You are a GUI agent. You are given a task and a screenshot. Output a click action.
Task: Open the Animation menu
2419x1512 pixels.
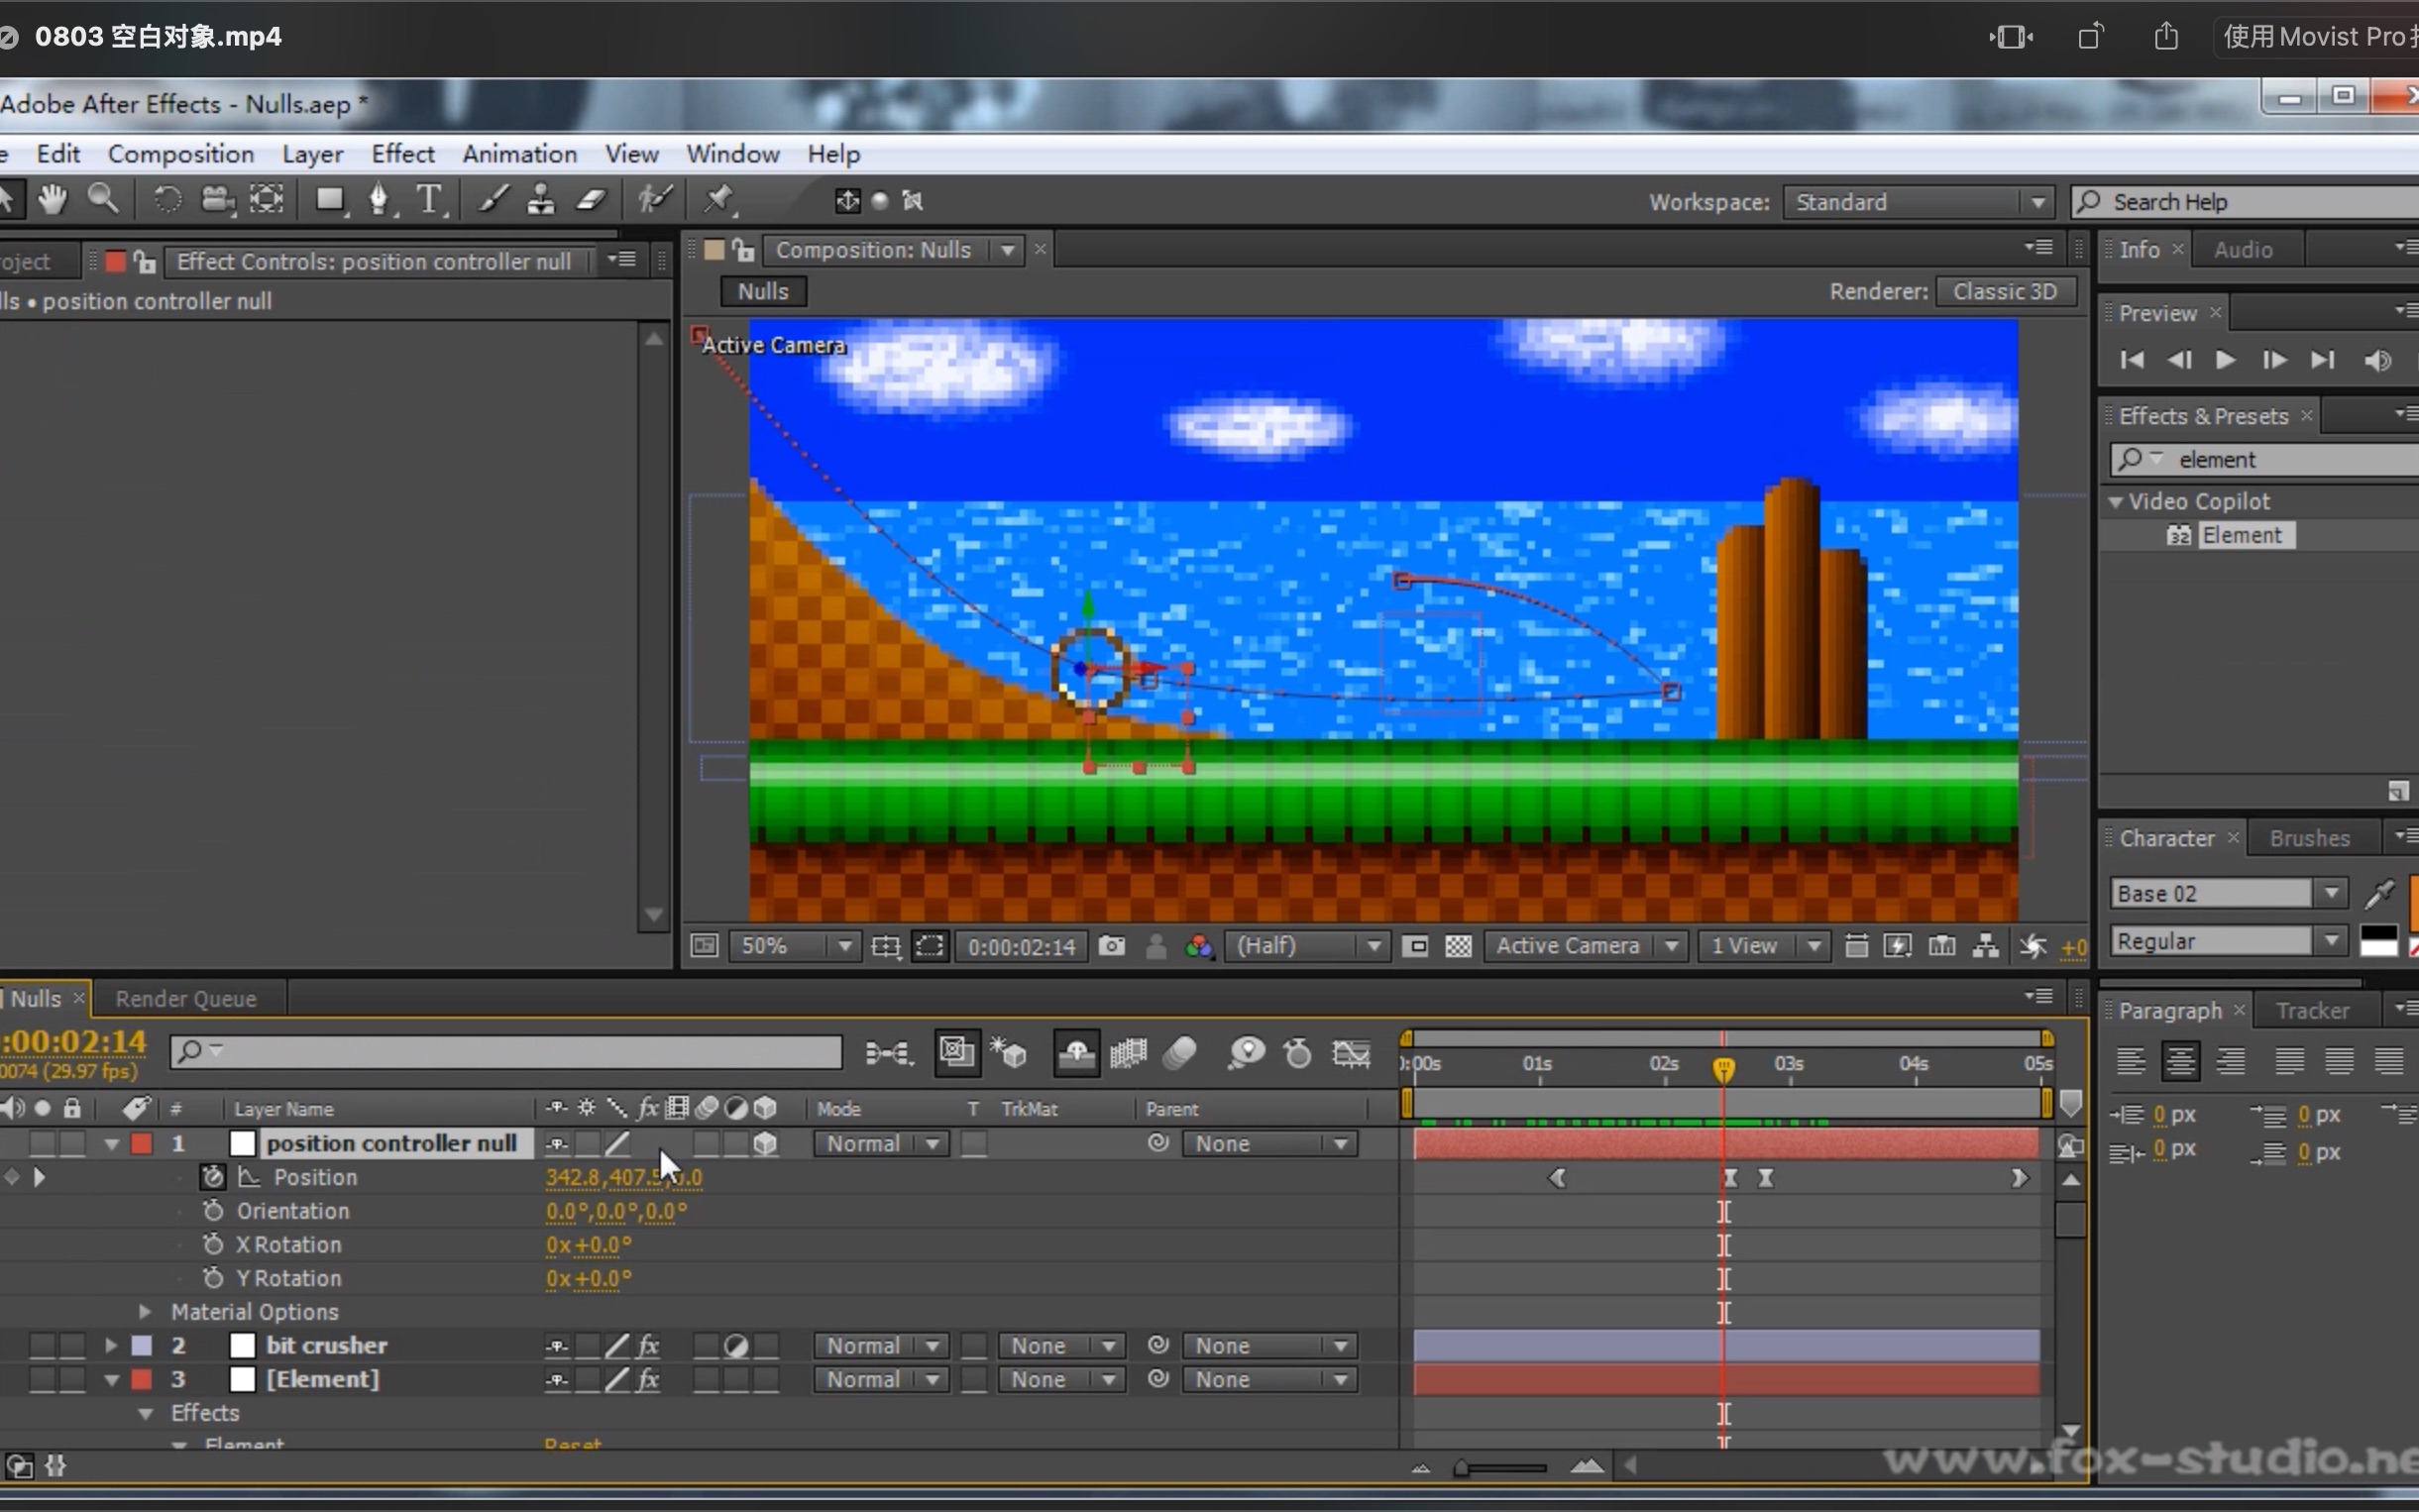(519, 154)
